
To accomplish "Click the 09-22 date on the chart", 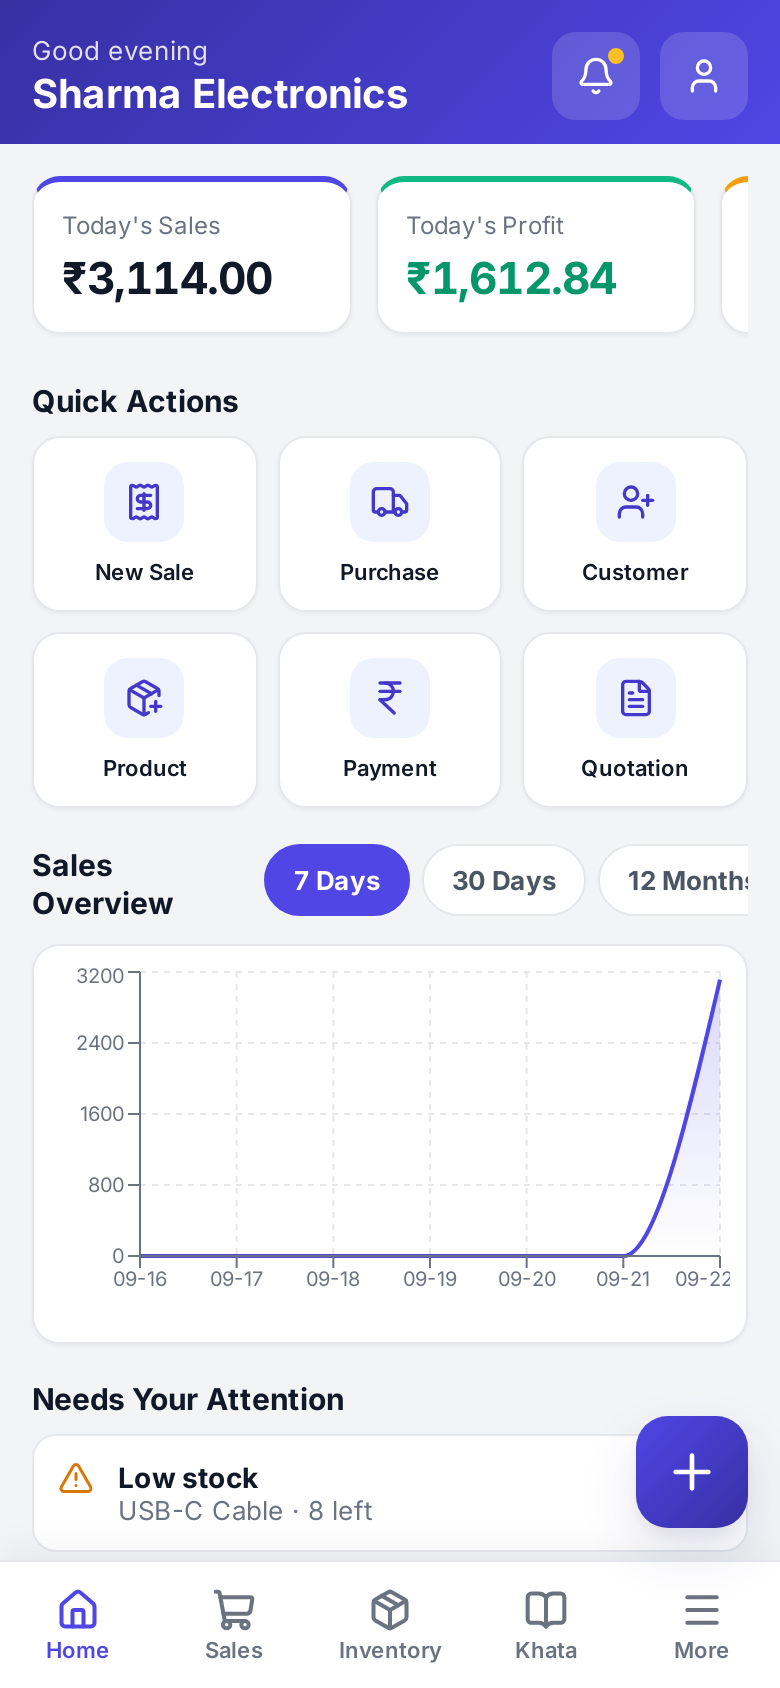I will pos(703,1279).
